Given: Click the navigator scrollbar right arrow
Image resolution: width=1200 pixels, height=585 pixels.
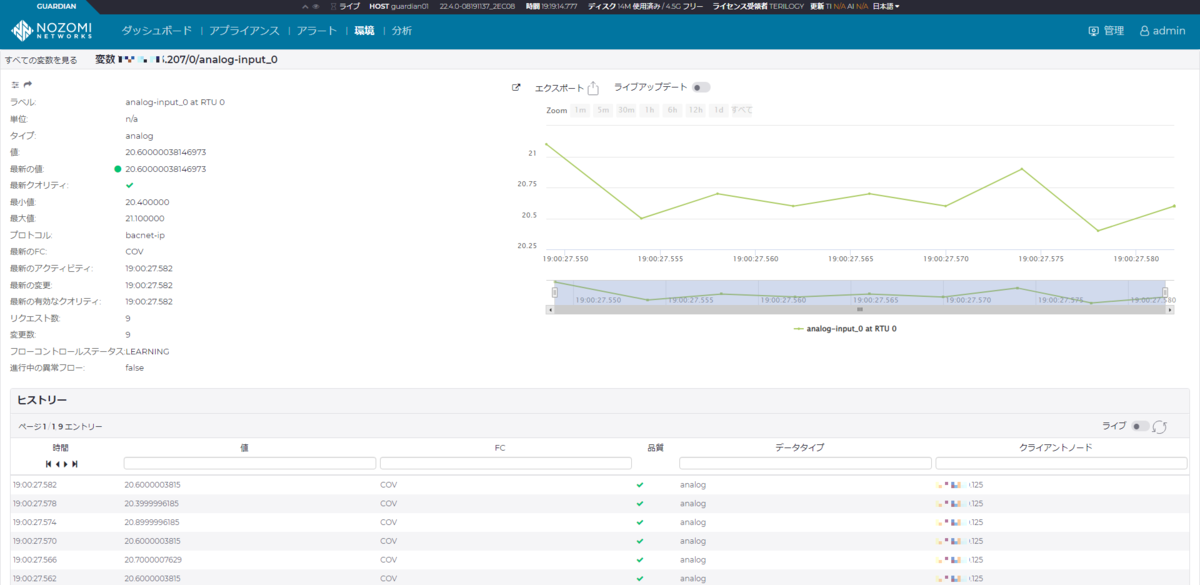Looking at the screenshot, I should pyautogui.click(x=1170, y=310).
